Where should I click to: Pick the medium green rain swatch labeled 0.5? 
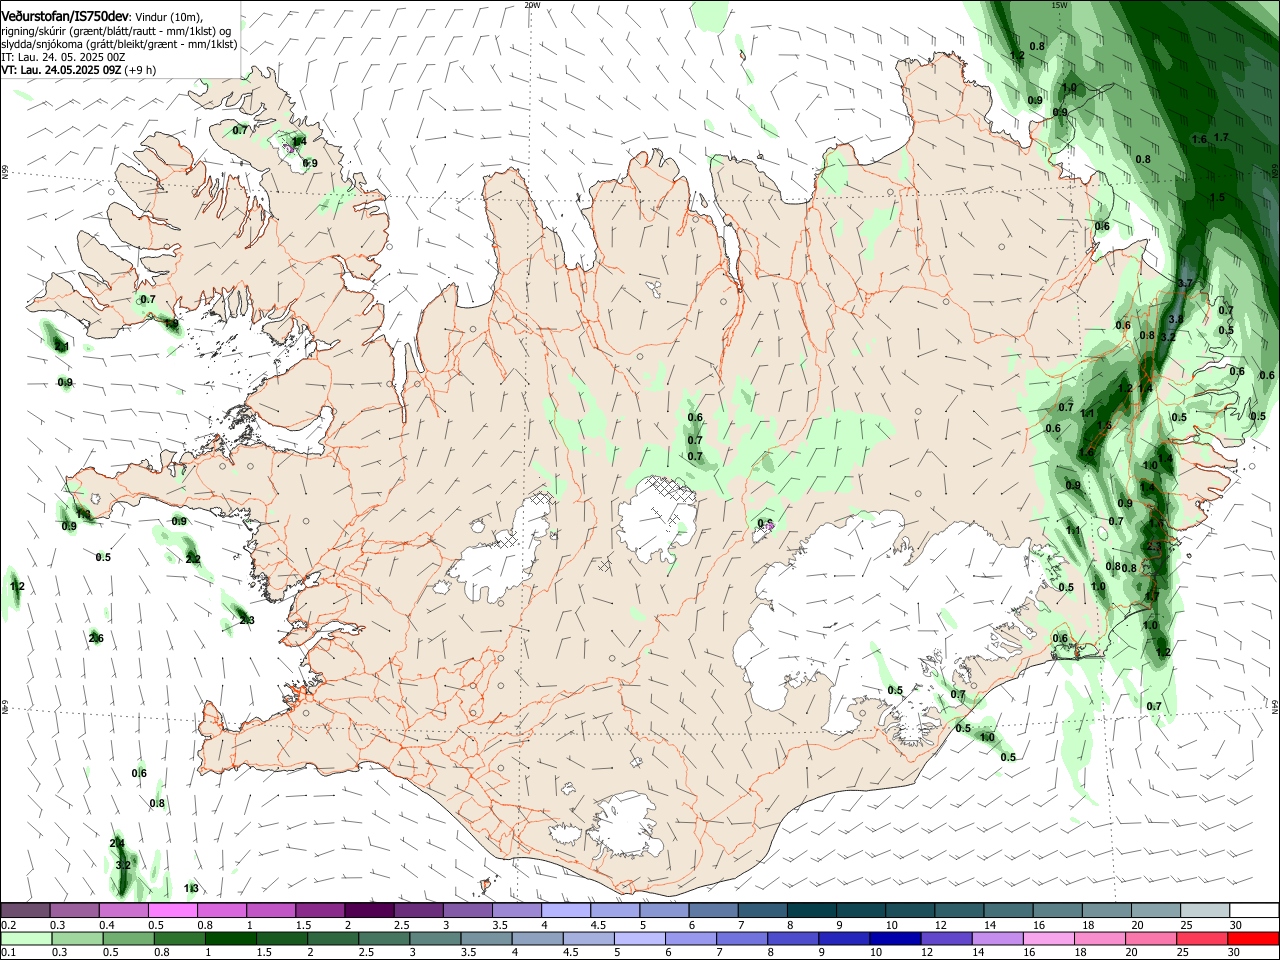[128, 939]
